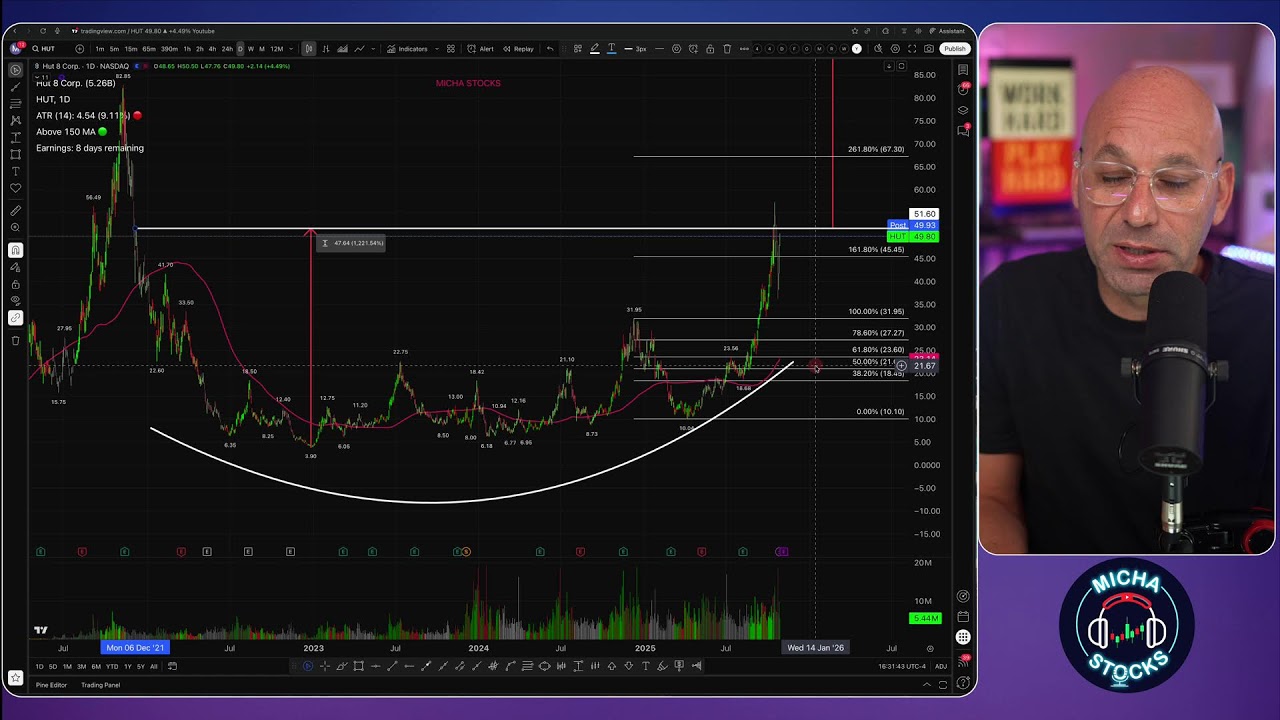Open more options on floating toolbar
This screenshot has width=1280, height=720.
pos(744,49)
